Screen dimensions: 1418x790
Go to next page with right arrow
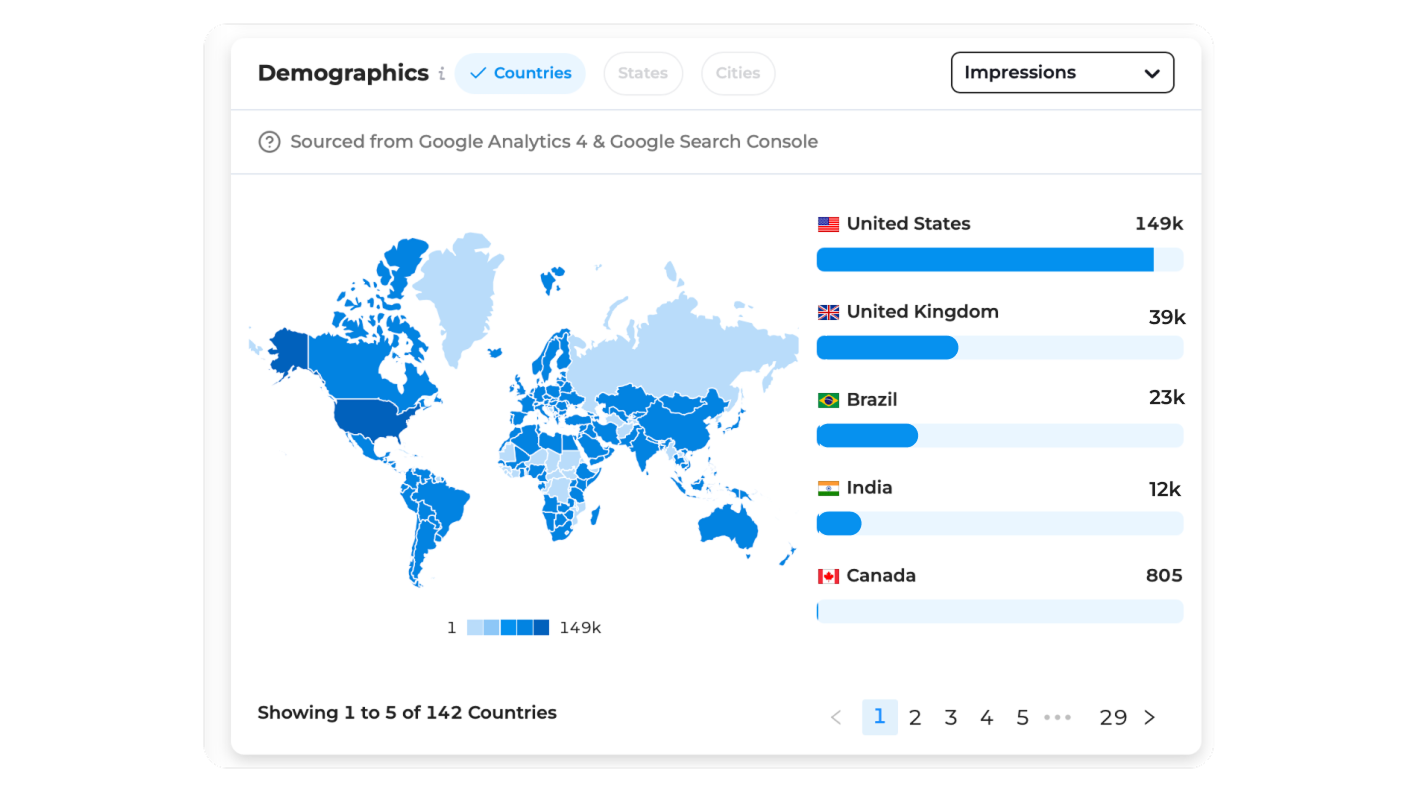[1149, 717]
